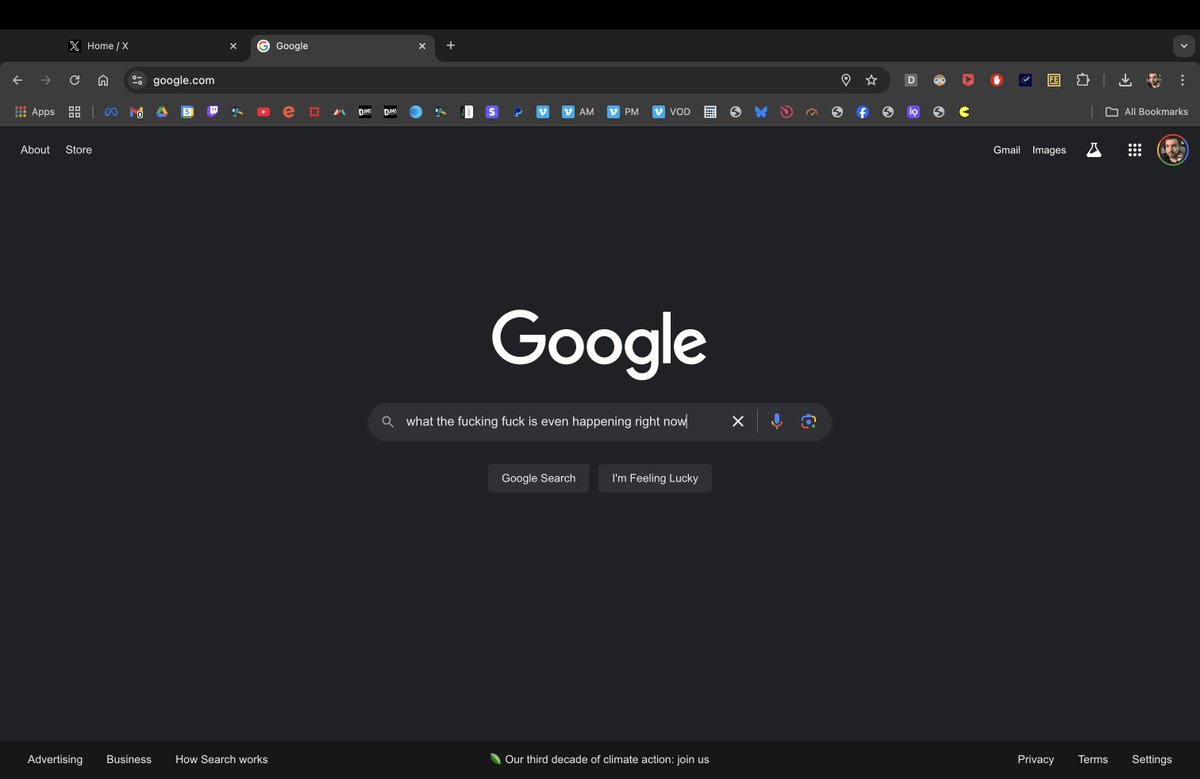Open the Twitch bookmark

[213, 112]
